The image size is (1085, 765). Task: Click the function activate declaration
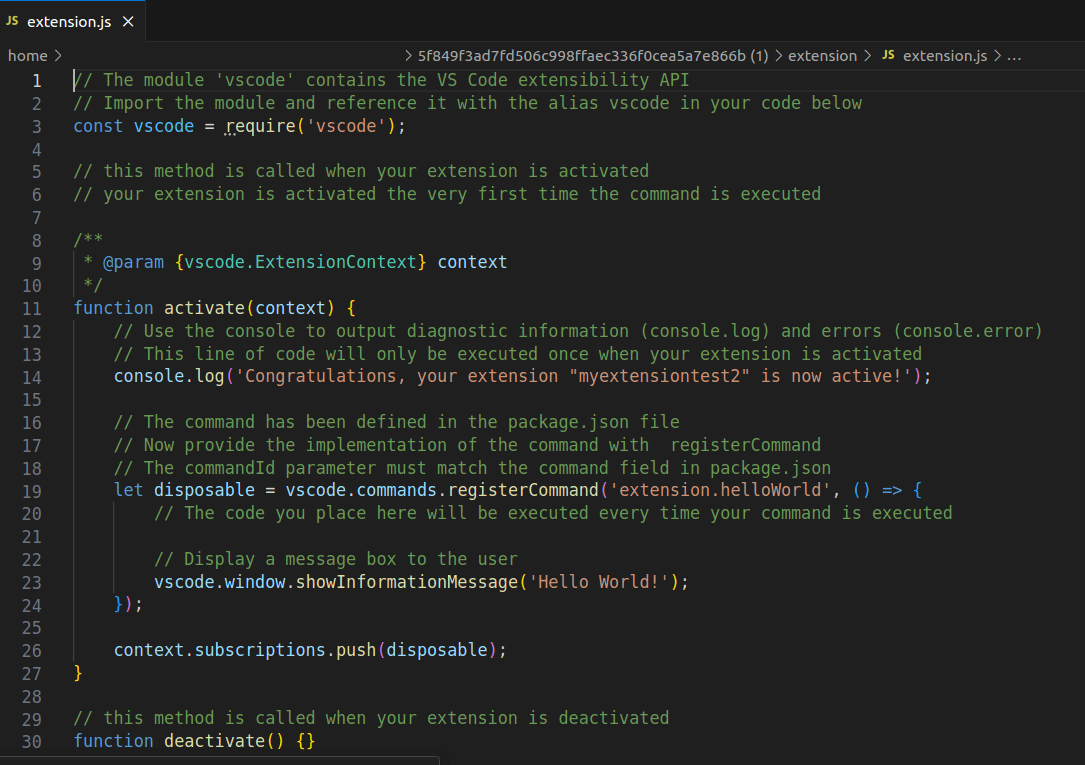click(x=204, y=307)
